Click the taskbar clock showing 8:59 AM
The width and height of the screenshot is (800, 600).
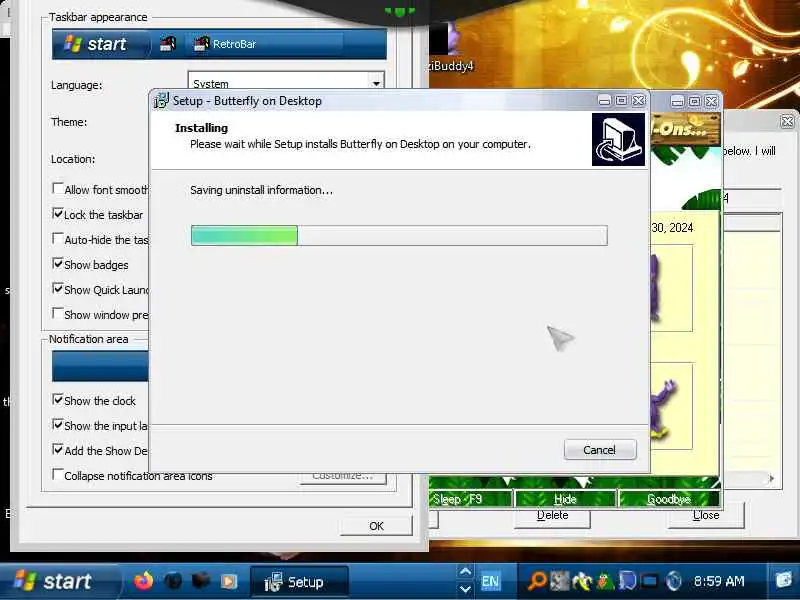point(719,581)
